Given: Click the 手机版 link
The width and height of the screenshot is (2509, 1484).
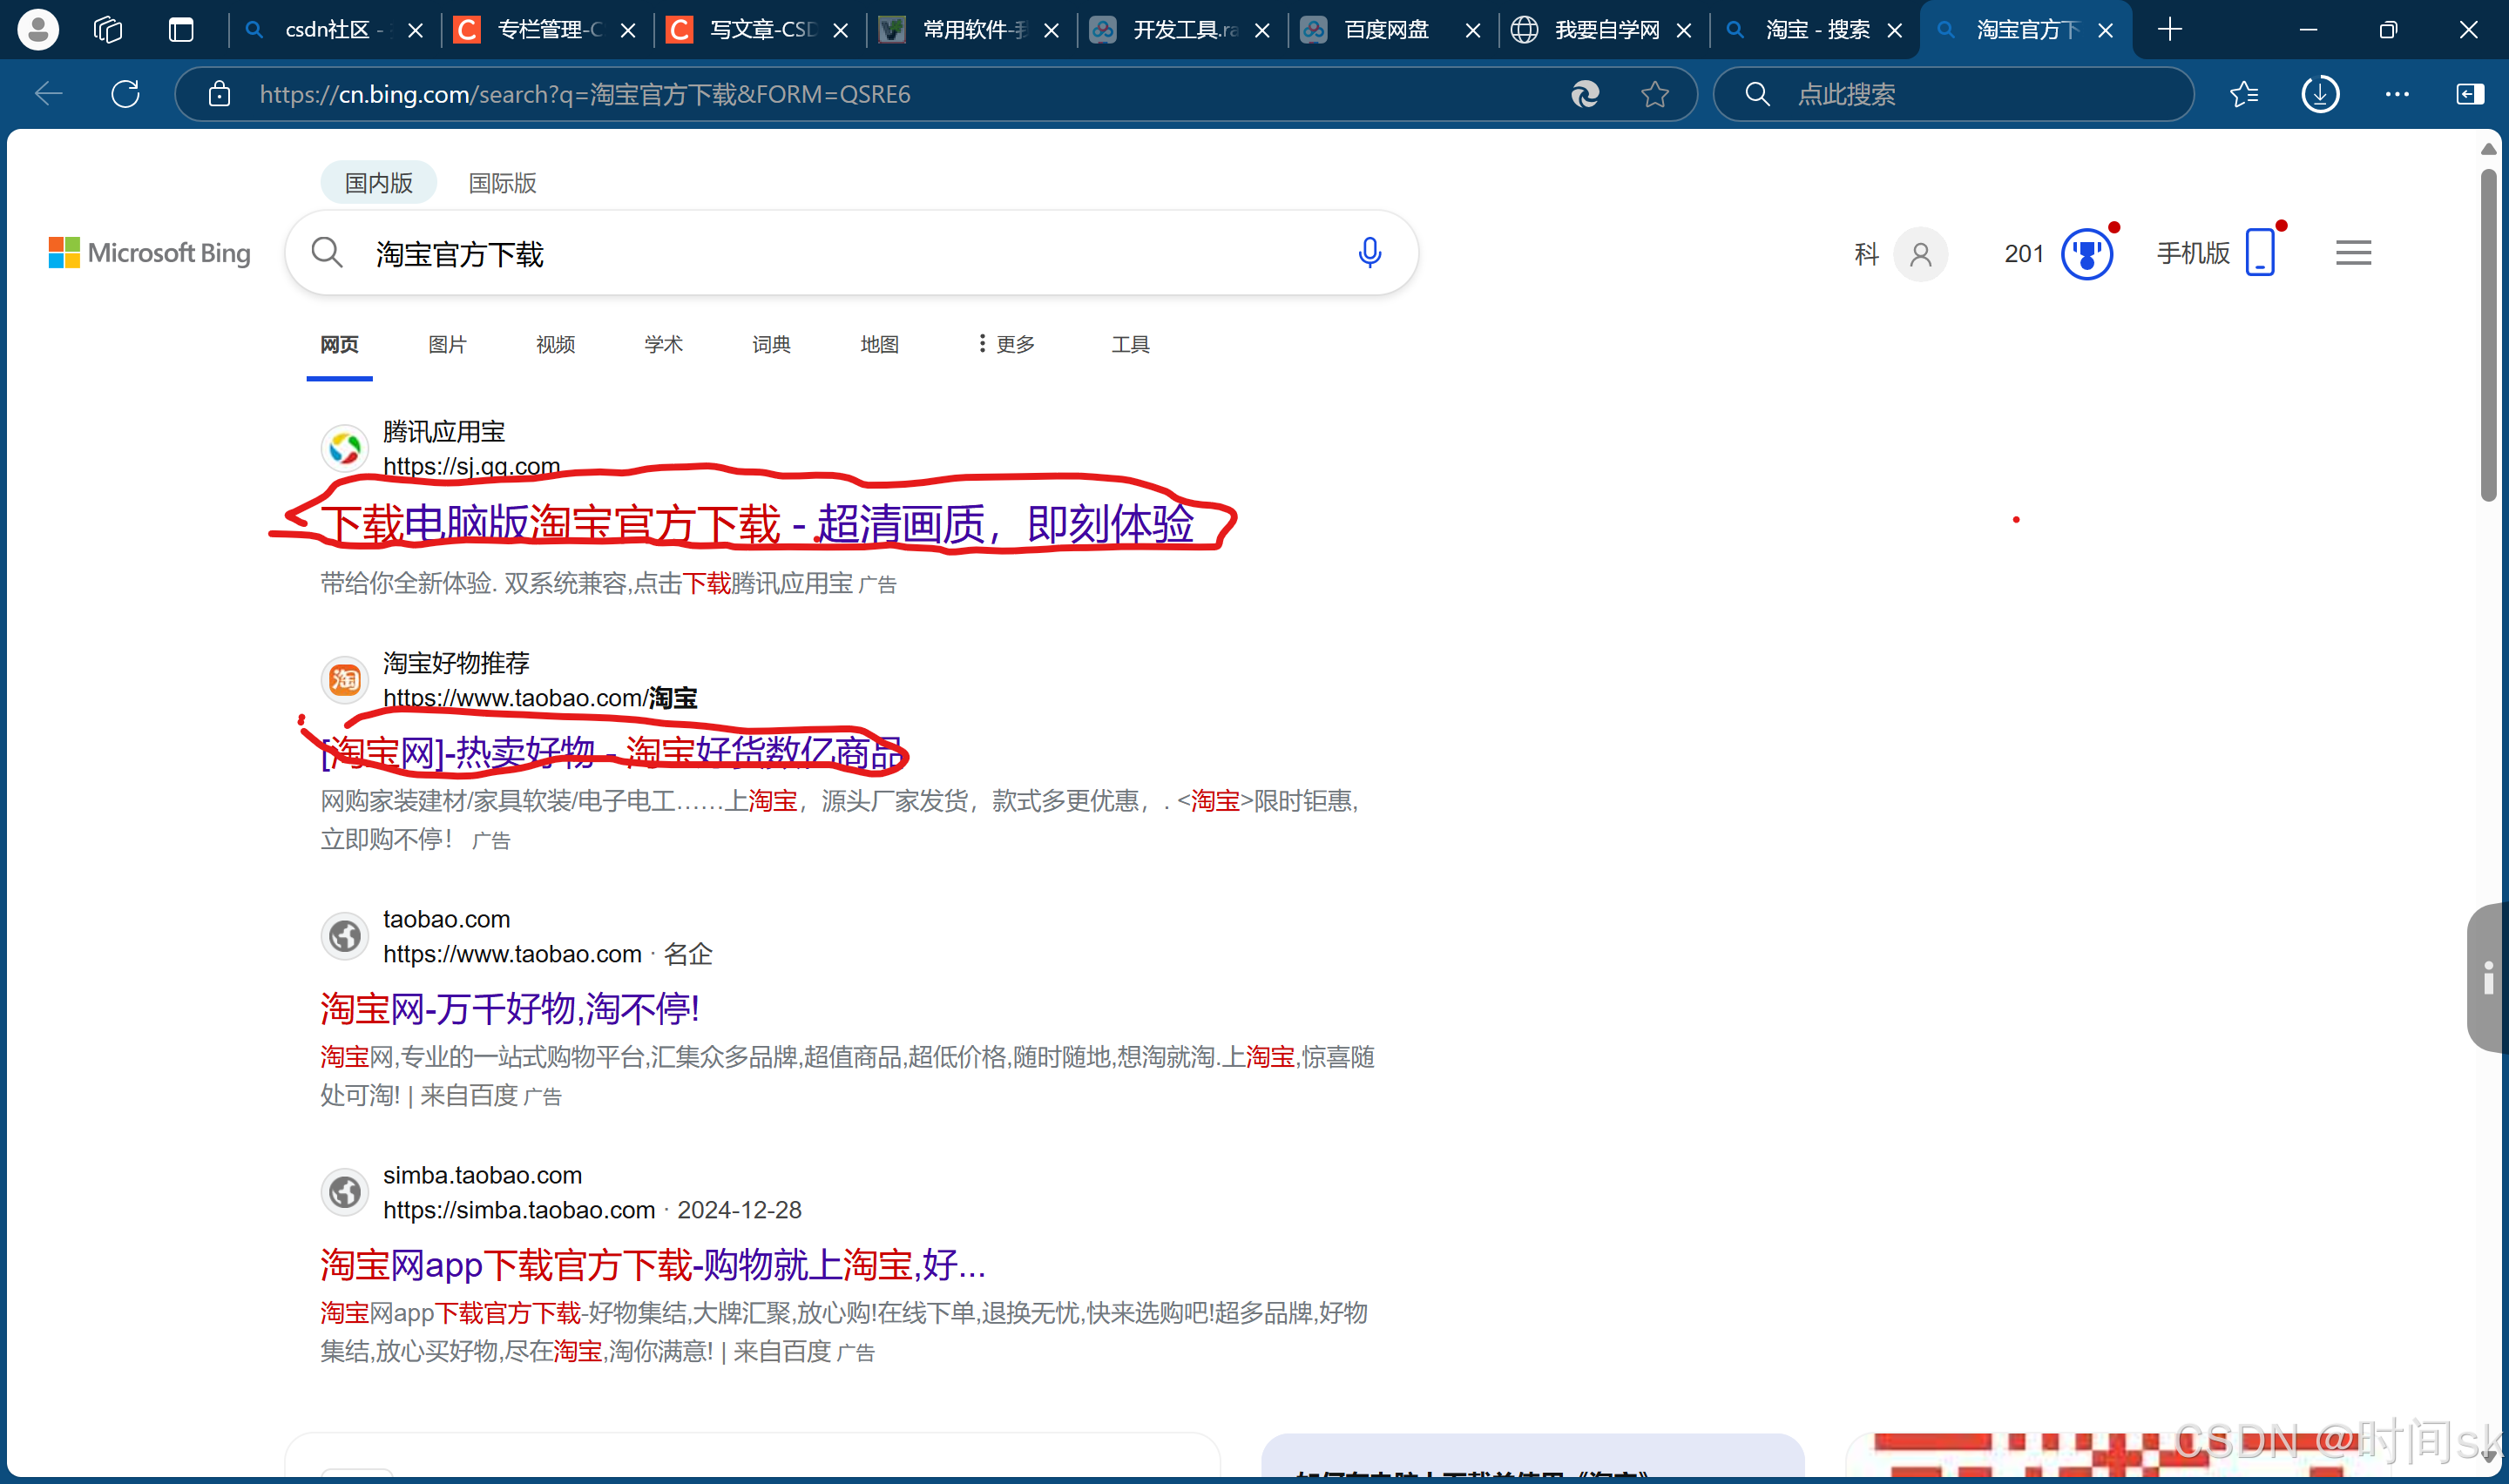Looking at the screenshot, I should (x=2193, y=253).
